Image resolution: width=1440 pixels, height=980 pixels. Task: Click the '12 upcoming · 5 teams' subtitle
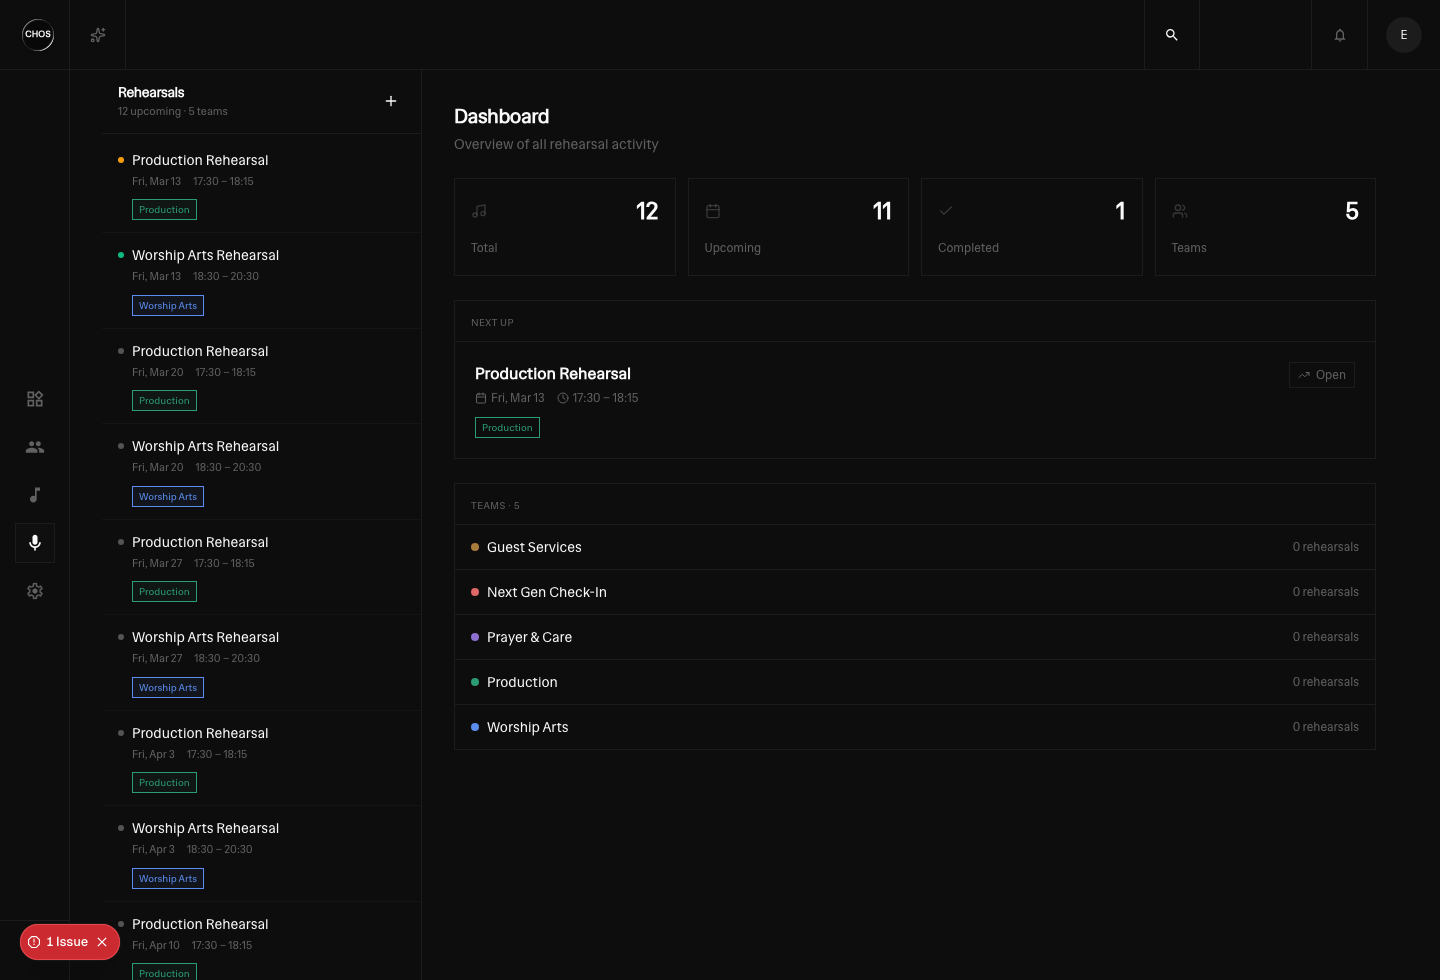173,112
